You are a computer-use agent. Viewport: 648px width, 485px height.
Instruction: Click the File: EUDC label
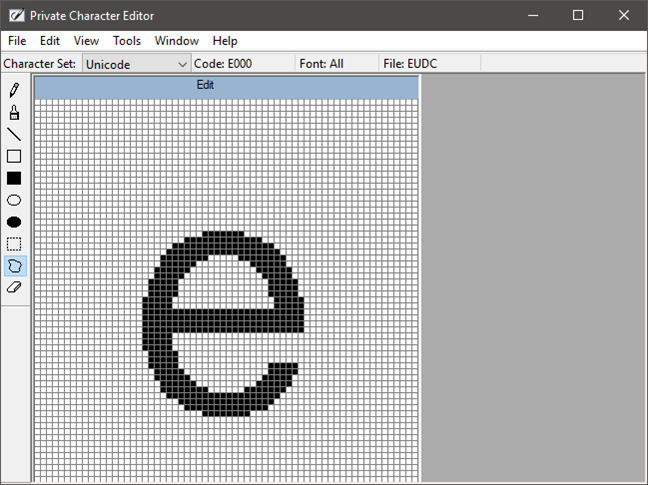(410, 64)
